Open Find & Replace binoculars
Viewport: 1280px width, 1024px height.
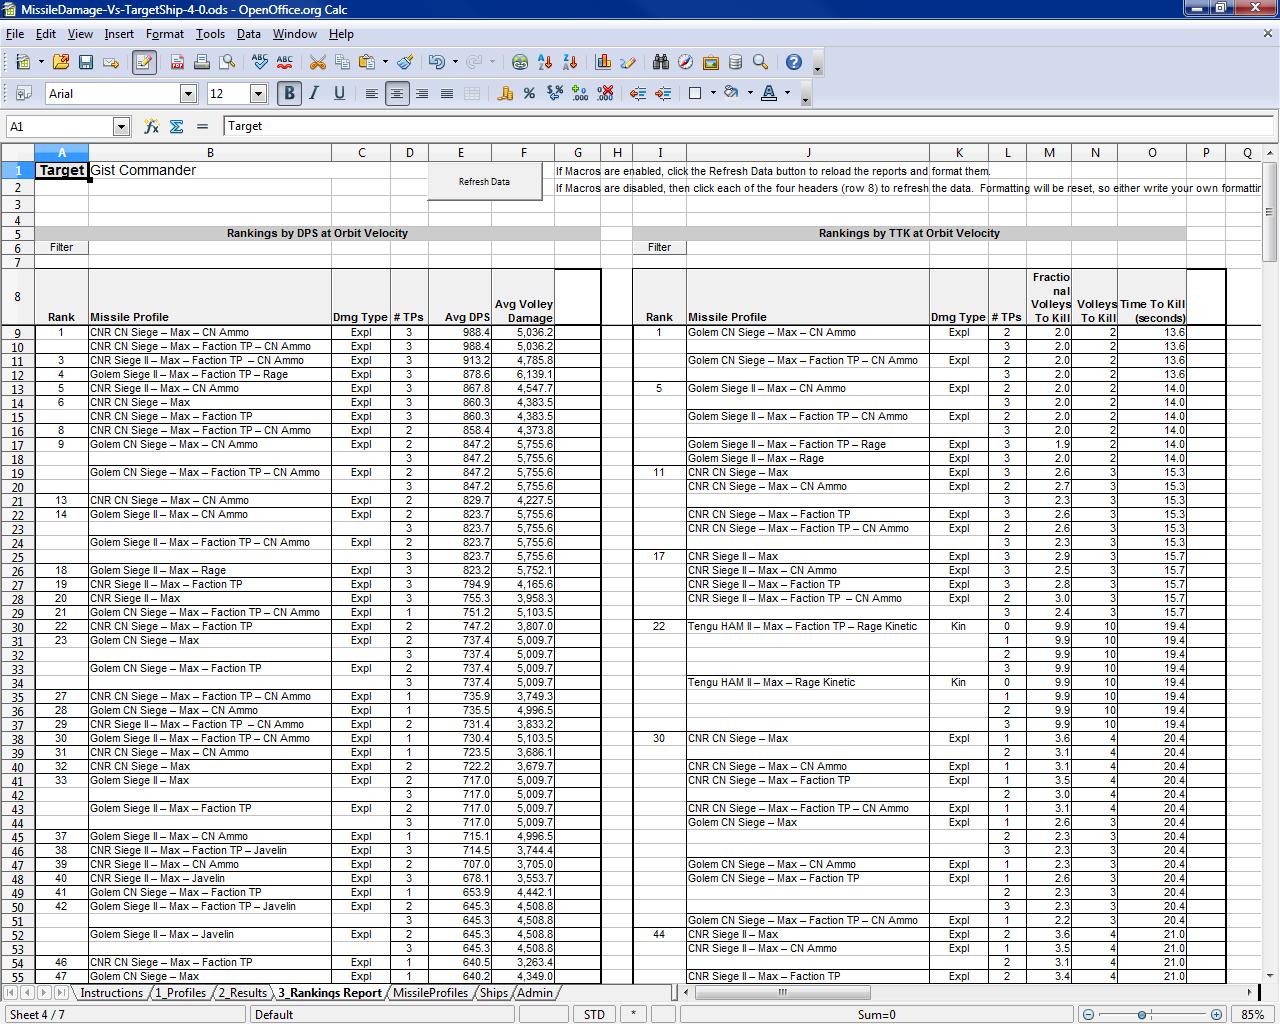click(660, 62)
